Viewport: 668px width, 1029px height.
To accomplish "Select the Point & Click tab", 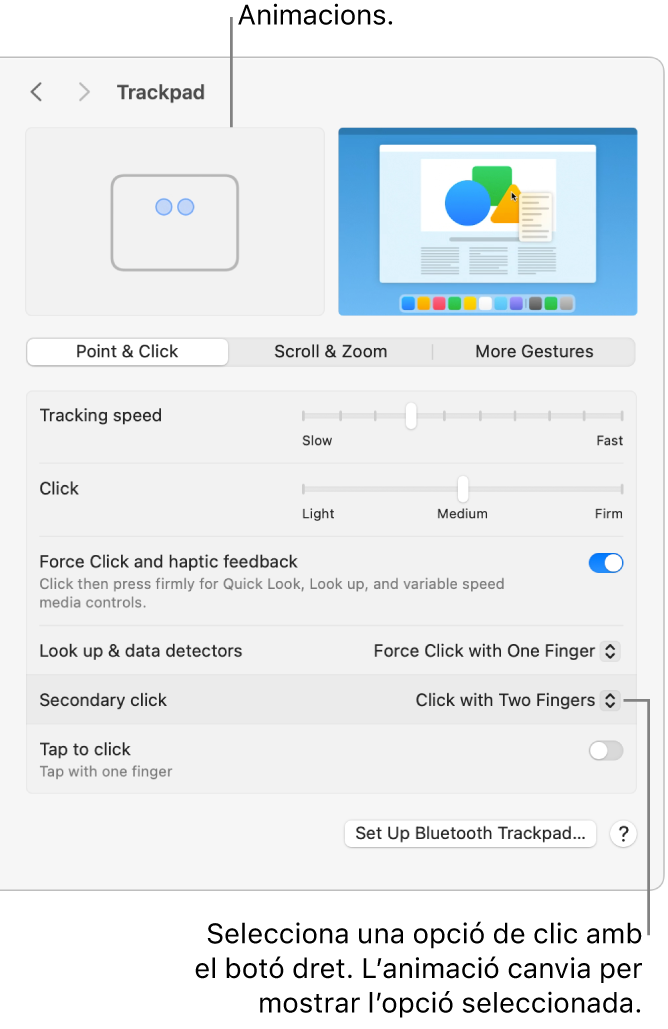I will click(127, 352).
